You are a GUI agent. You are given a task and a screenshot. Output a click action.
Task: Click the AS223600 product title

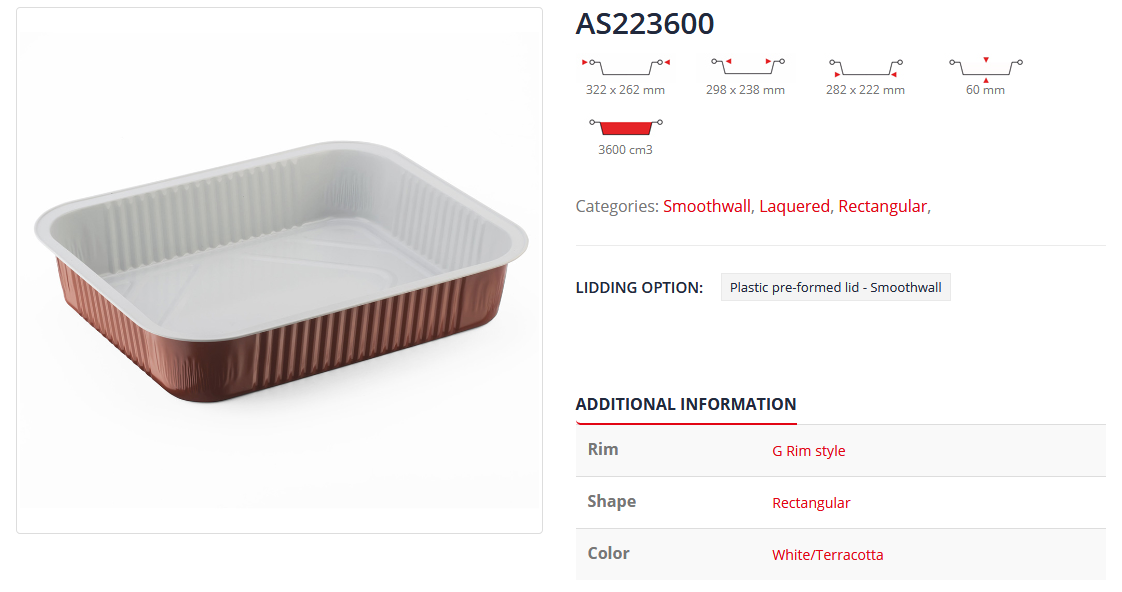click(645, 24)
